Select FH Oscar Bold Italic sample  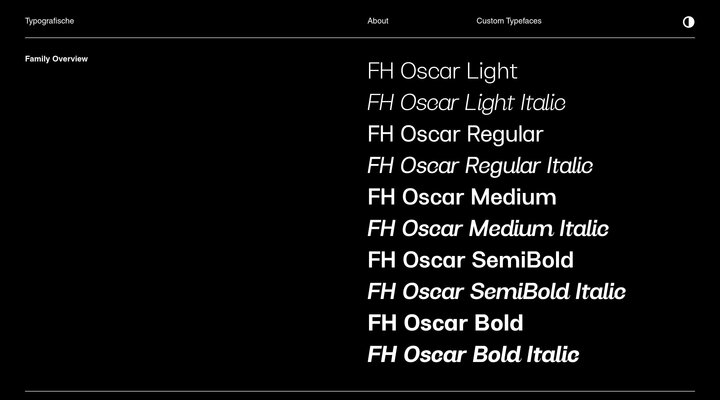tap(473, 354)
